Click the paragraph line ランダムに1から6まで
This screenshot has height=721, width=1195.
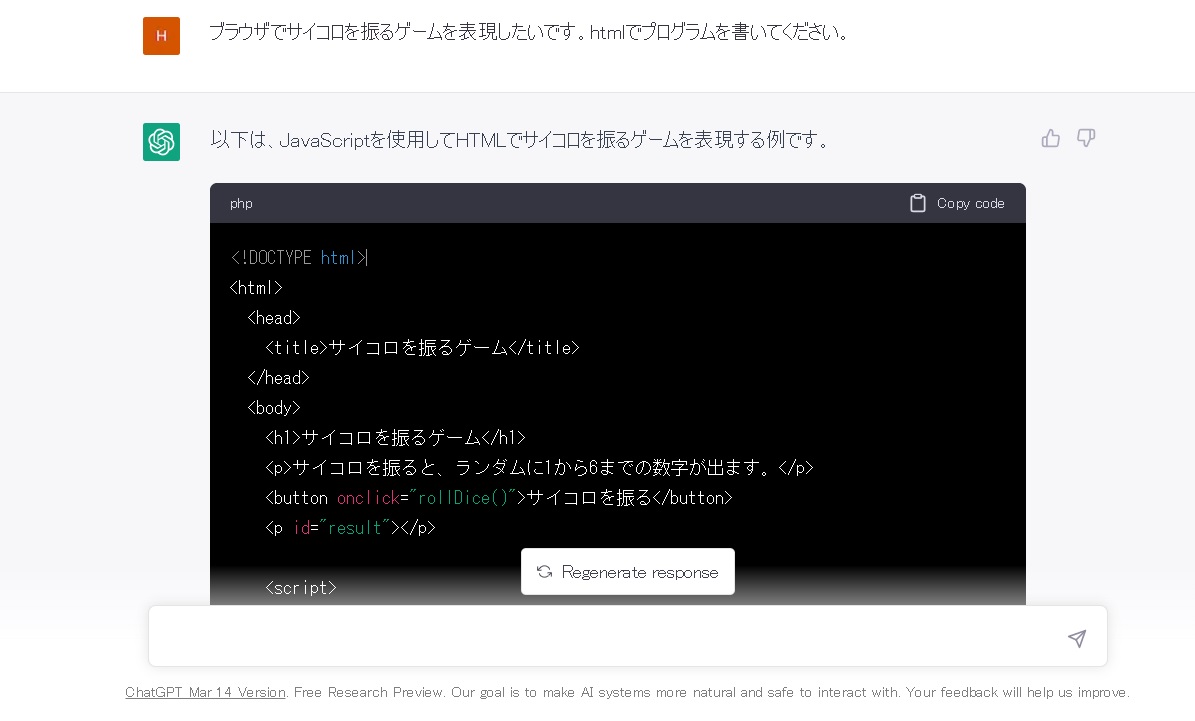[539, 467]
